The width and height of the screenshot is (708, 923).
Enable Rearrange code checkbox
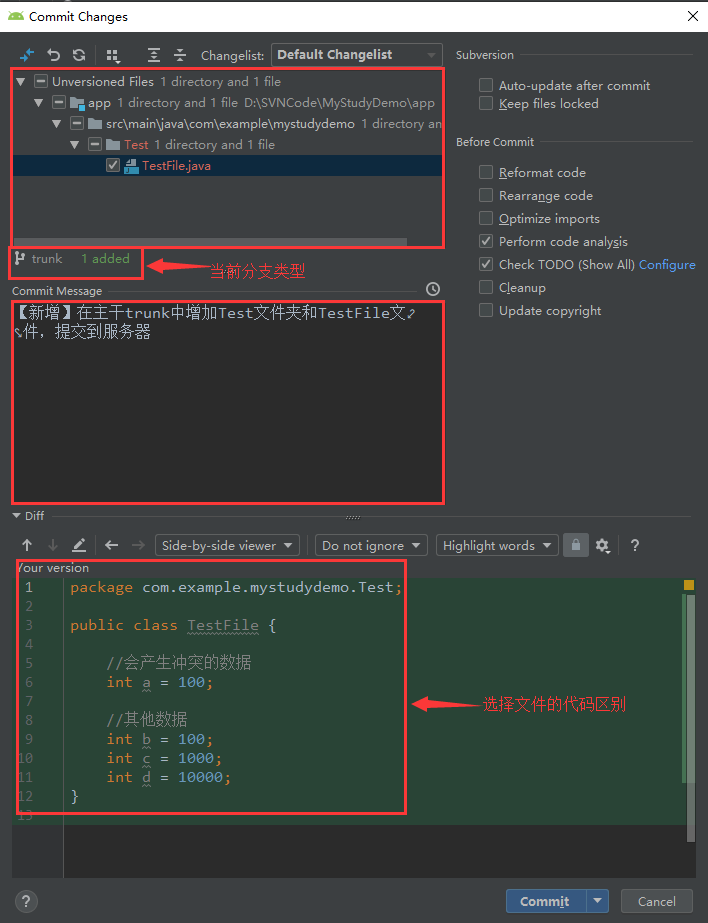pos(486,195)
